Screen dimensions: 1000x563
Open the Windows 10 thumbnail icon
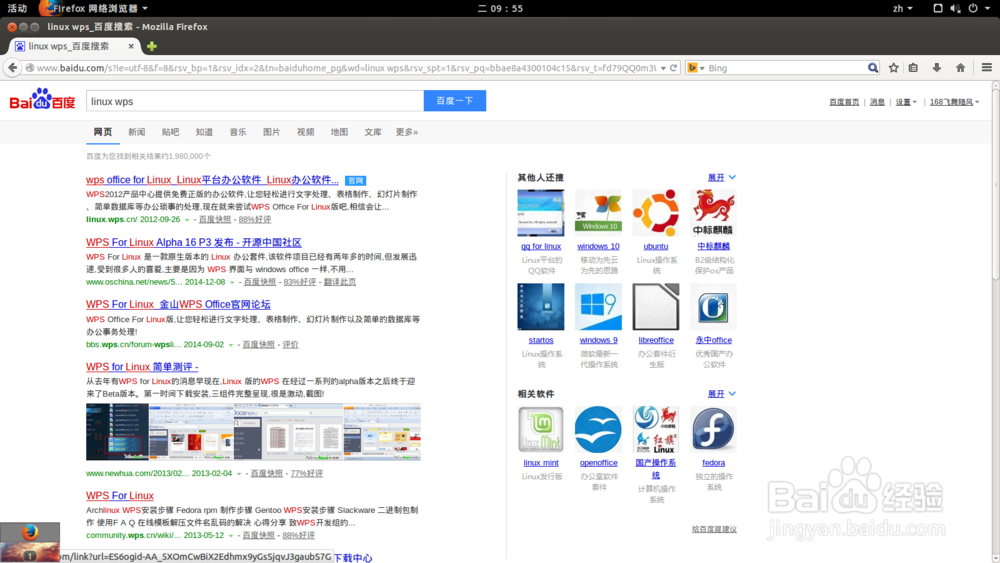pos(598,213)
